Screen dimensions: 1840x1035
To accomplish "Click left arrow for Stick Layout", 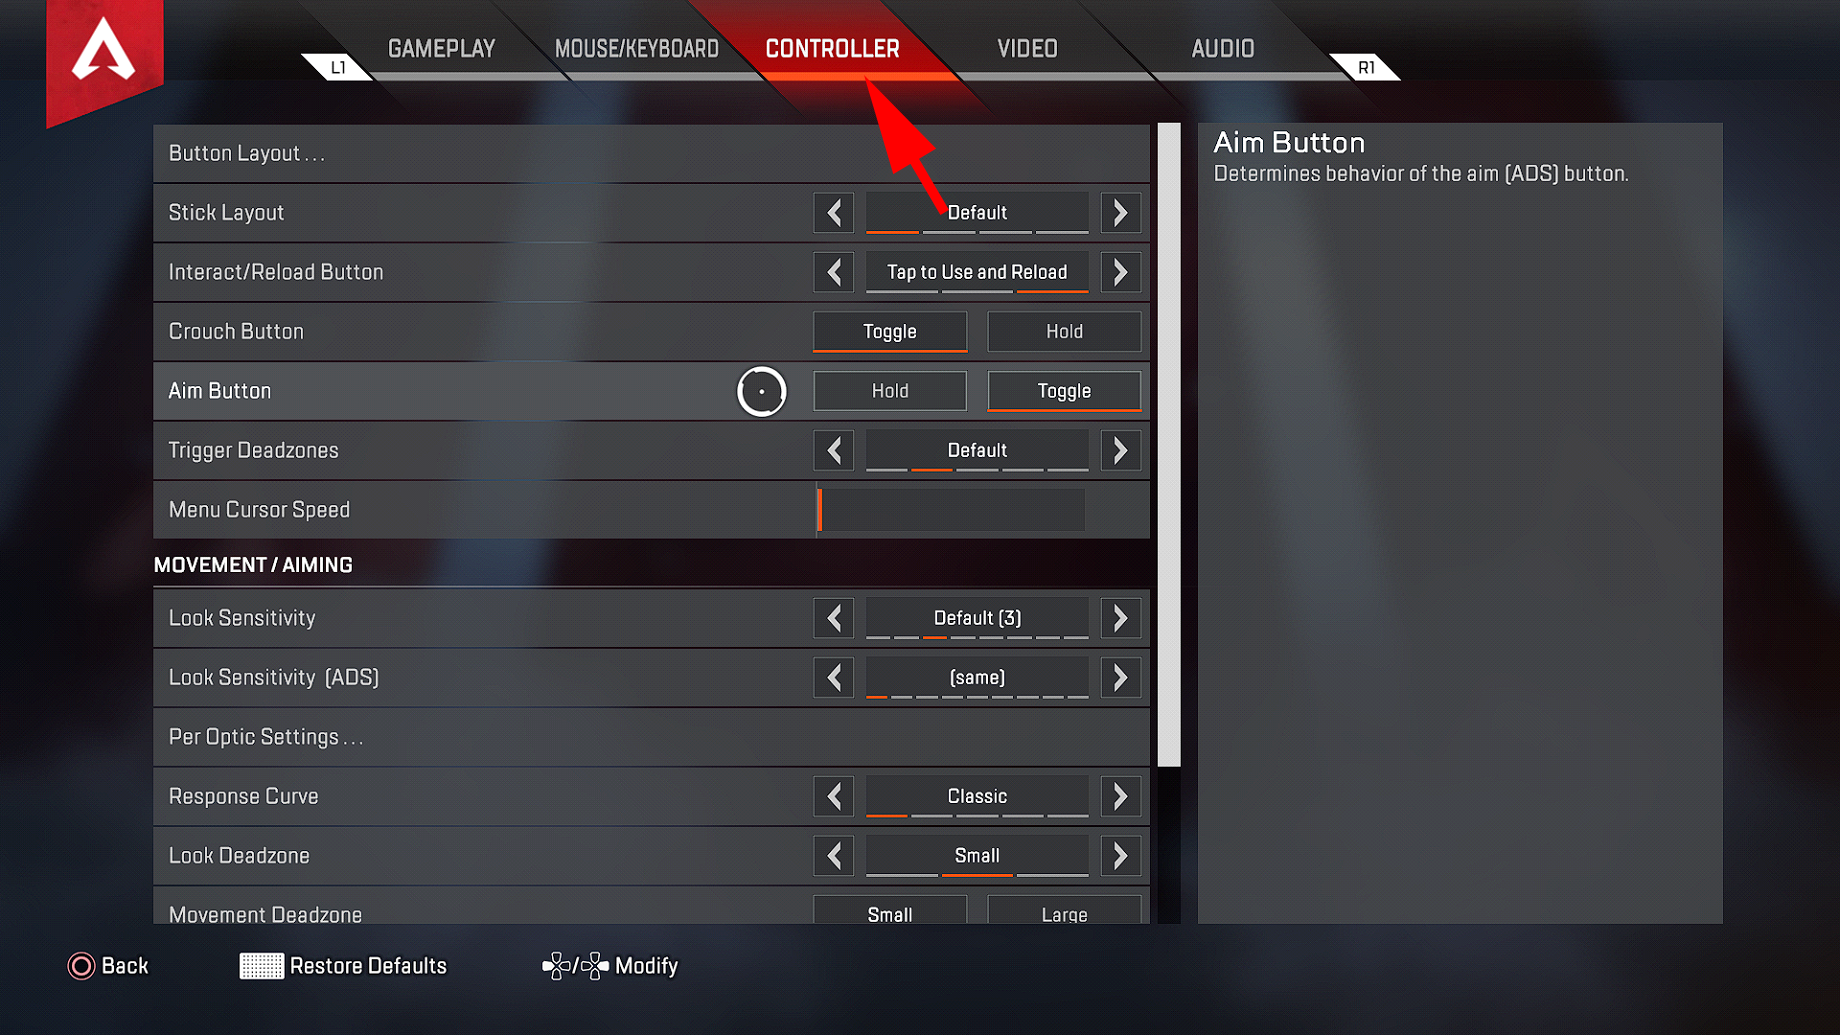I will 834,213.
